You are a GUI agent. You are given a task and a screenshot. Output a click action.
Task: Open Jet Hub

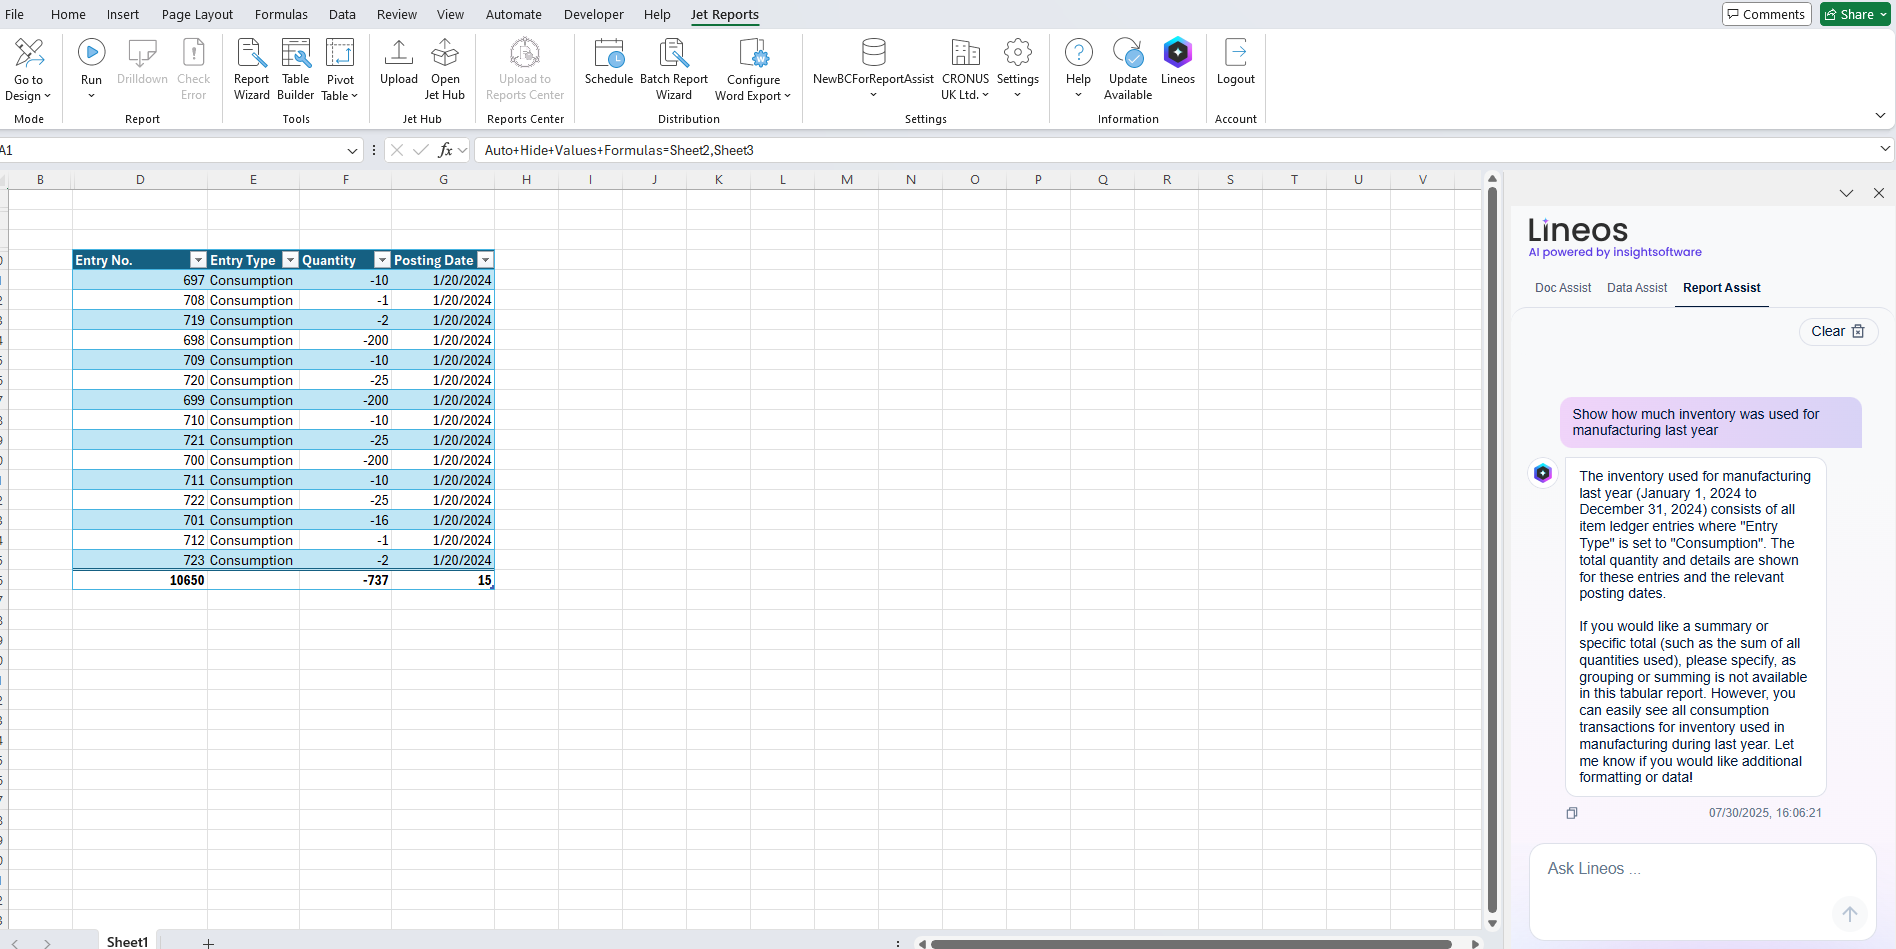tap(444, 66)
